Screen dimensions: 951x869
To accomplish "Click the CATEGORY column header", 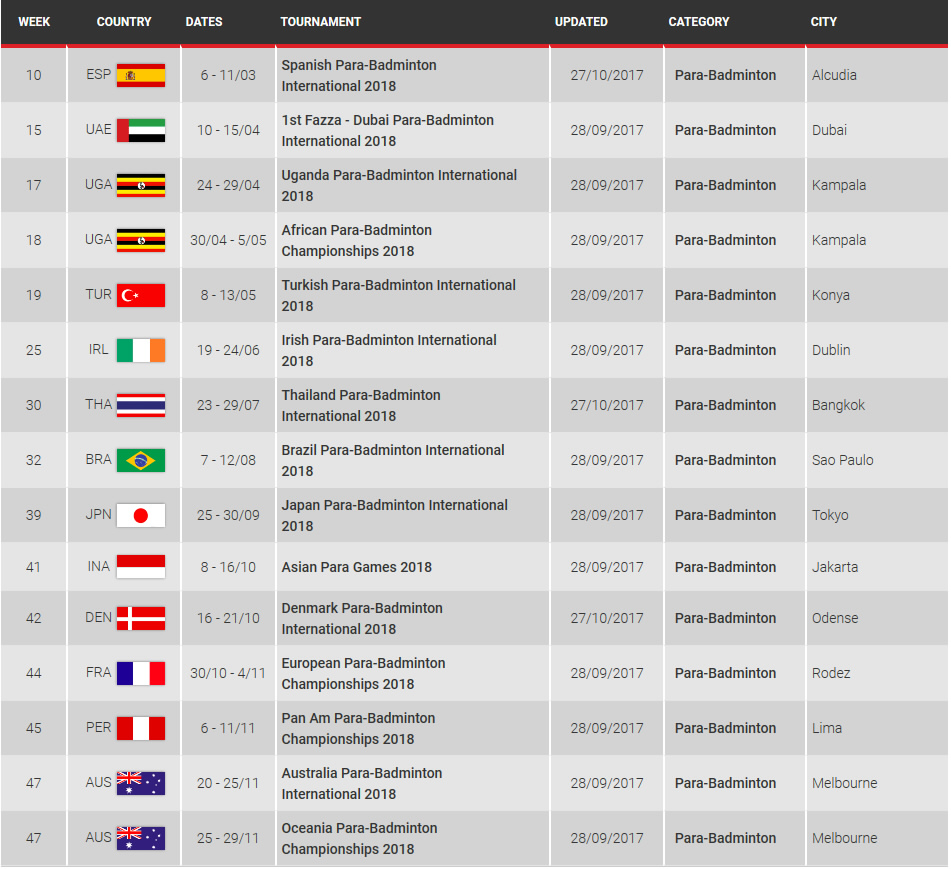I will click(699, 22).
